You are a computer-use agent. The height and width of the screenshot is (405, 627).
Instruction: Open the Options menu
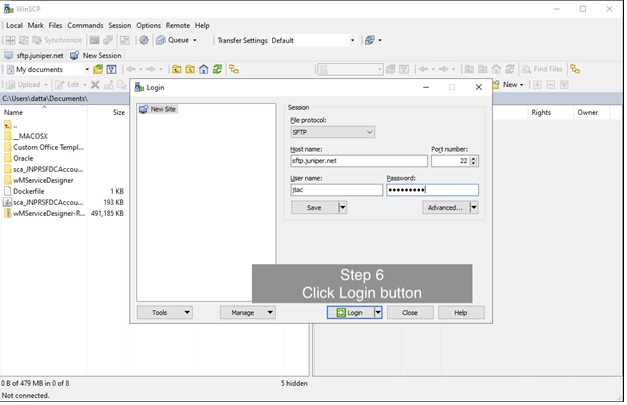(x=148, y=26)
